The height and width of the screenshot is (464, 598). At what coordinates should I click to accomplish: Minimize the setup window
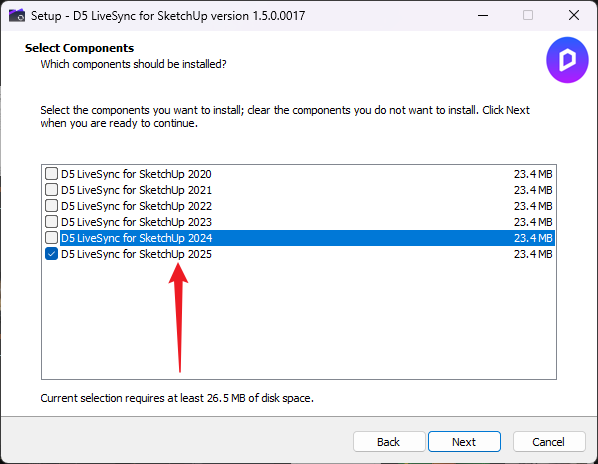[483, 16]
